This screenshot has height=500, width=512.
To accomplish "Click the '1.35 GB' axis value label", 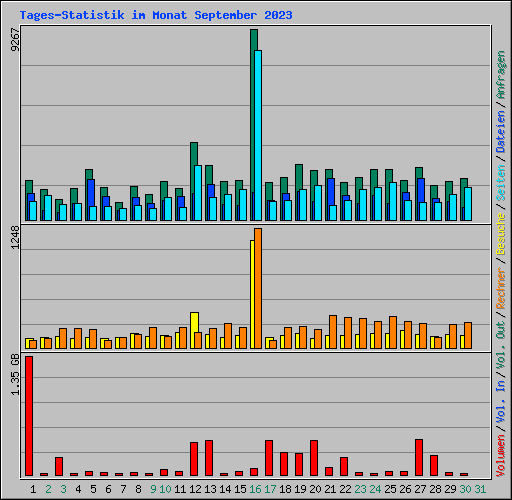I will 15,375.
